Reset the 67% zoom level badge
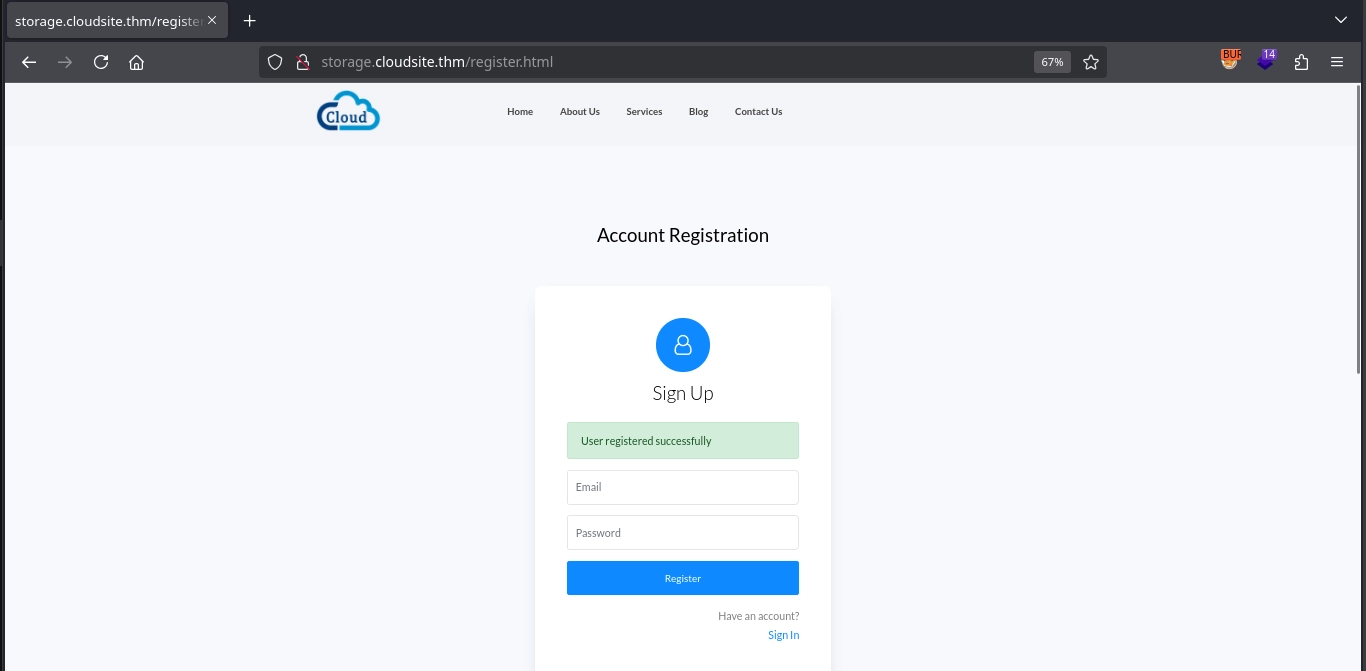Image resolution: width=1366 pixels, height=671 pixels. point(1052,62)
